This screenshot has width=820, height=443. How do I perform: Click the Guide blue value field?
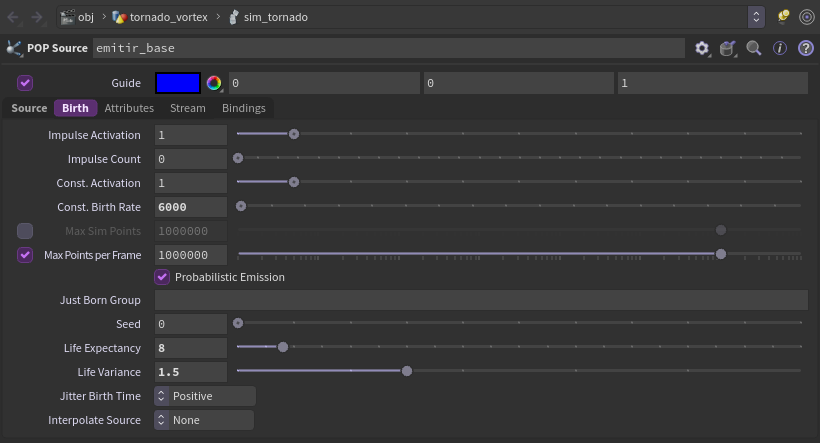point(713,83)
